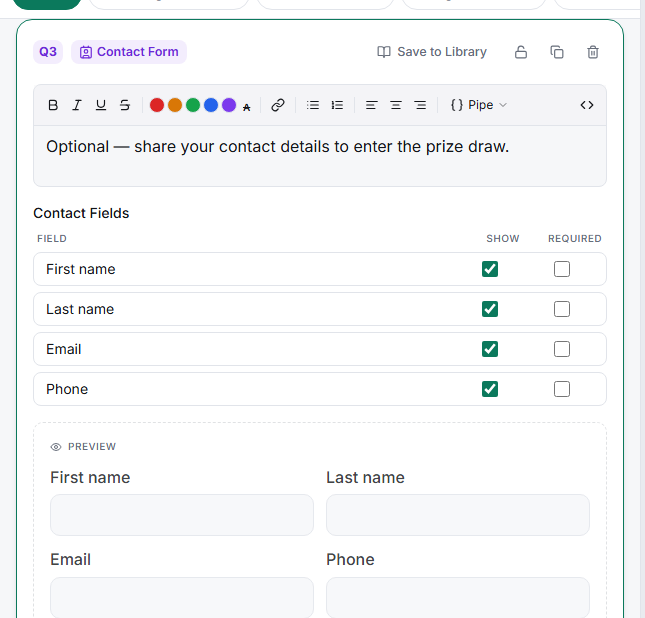Center align the text
The width and height of the screenshot is (645, 618).
click(x=396, y=105)
